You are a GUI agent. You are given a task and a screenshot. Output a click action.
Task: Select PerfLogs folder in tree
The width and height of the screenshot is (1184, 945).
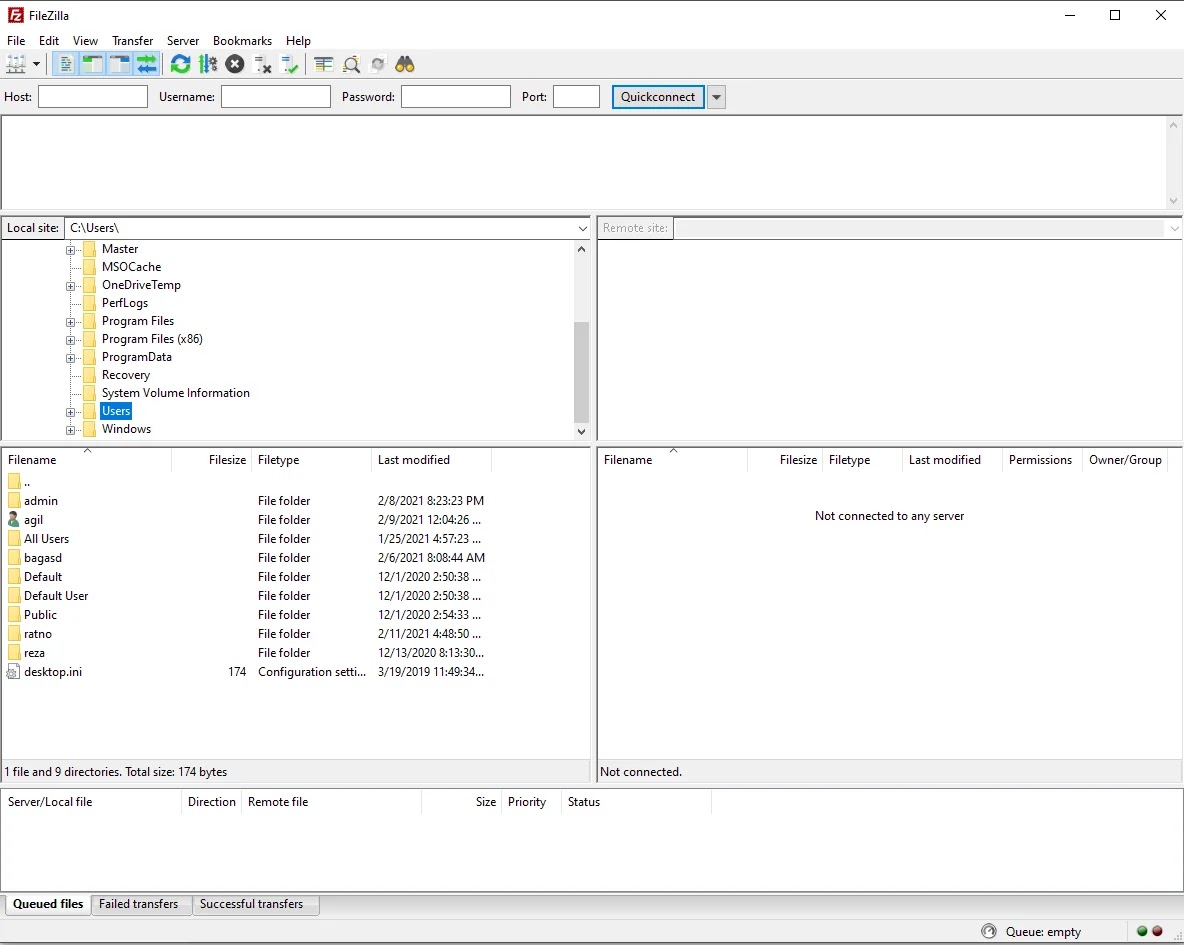click(x=125, y=303)
